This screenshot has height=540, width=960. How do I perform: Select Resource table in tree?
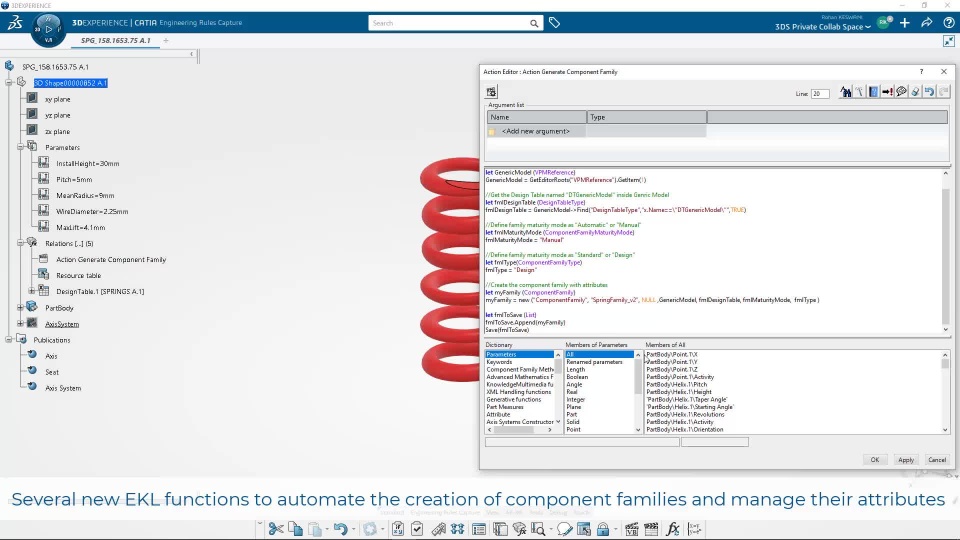[78, 276]
